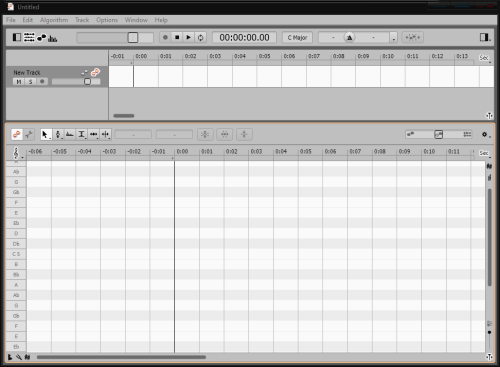Open the Options menu

107,20
